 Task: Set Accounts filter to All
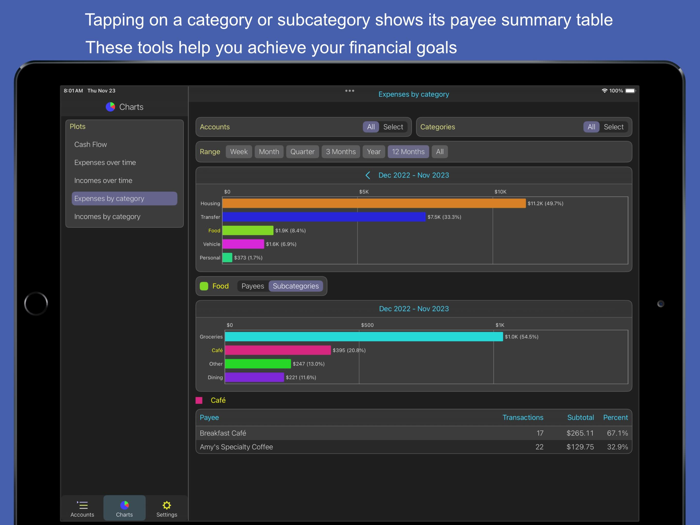(x=371, y=127)
